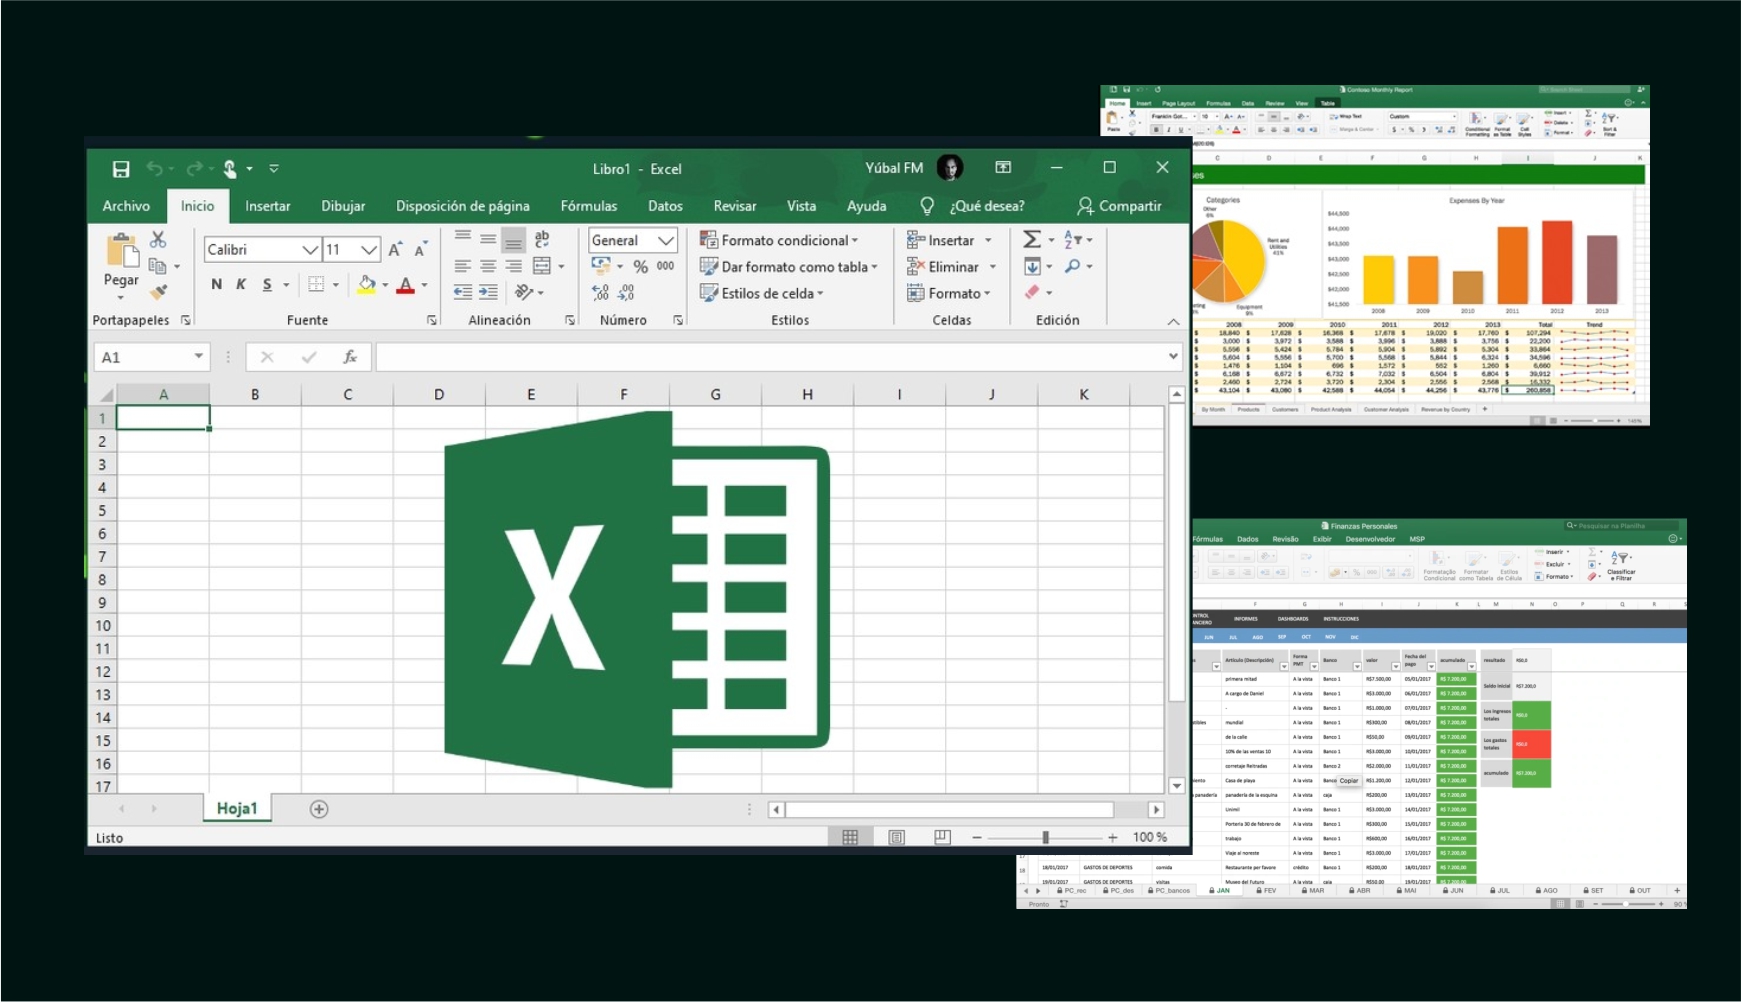
Task: Apply thousands separator 000 format
Action: (x=666, y=266)
